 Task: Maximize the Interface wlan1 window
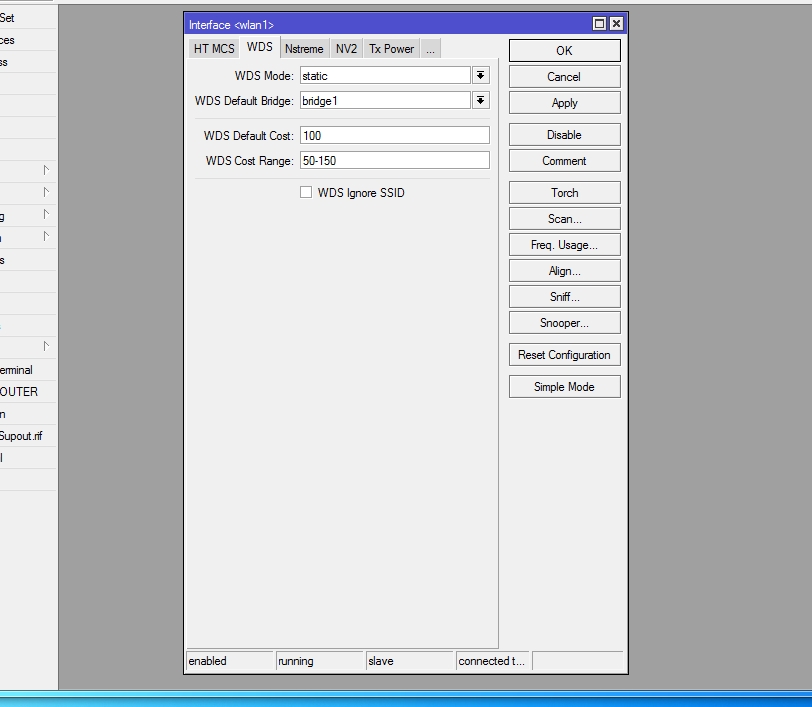coord(599,24)
